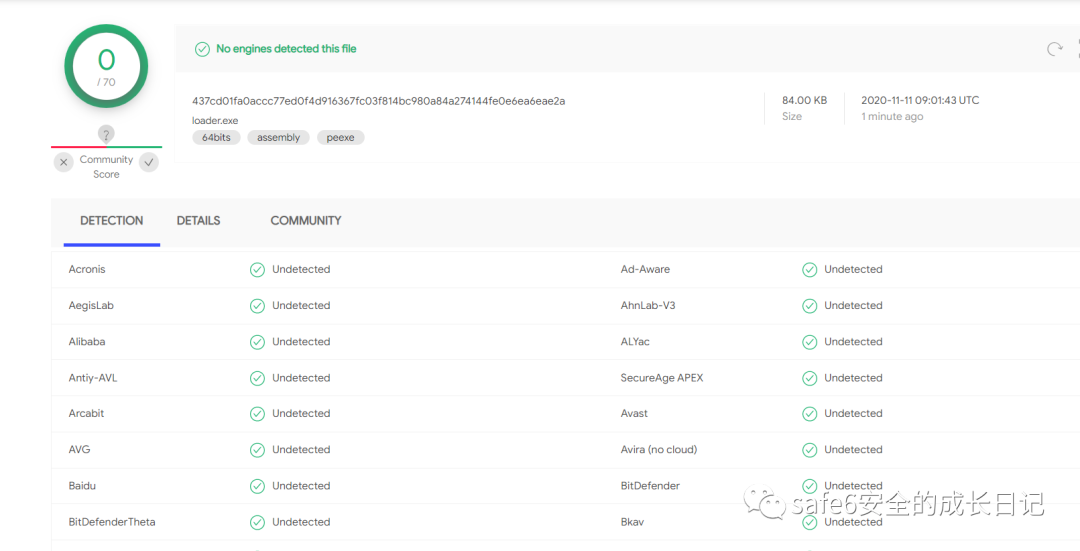
Task: Click the AVG engine name
Action: click(79, 450)
